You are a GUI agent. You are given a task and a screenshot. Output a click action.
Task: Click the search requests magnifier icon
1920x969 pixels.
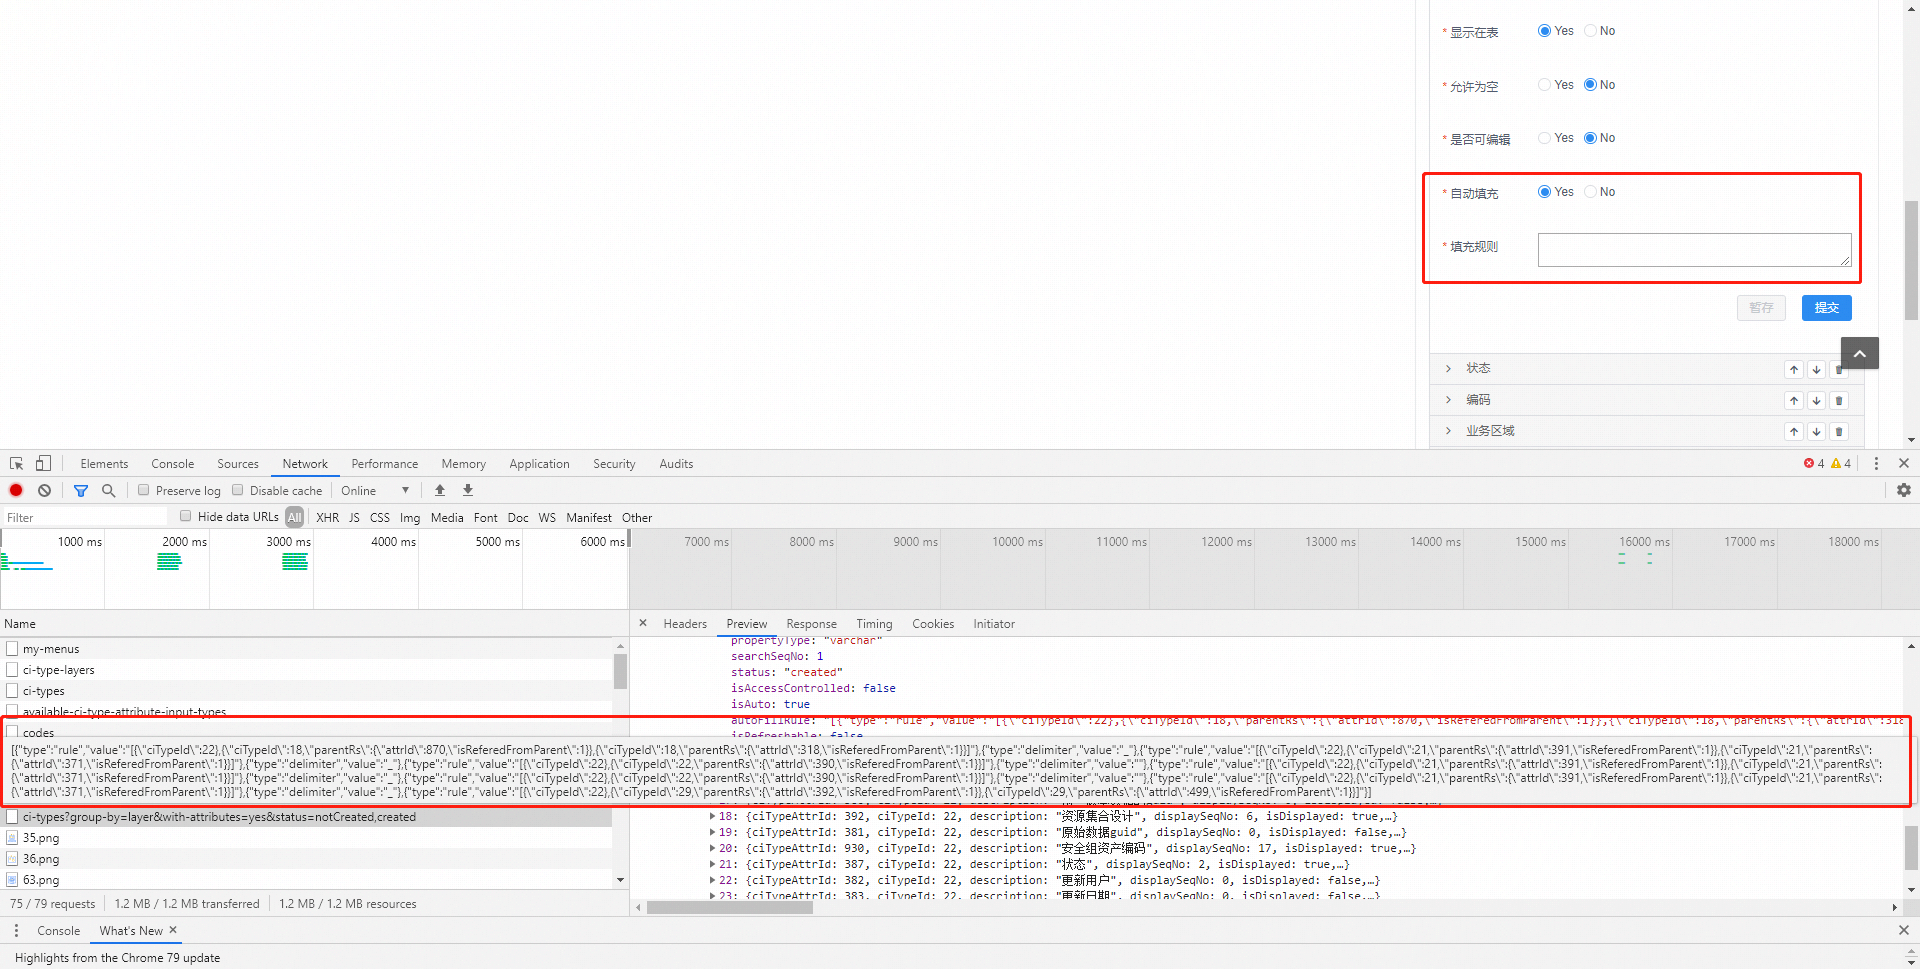pyautogui.click(x=108, y=490)
